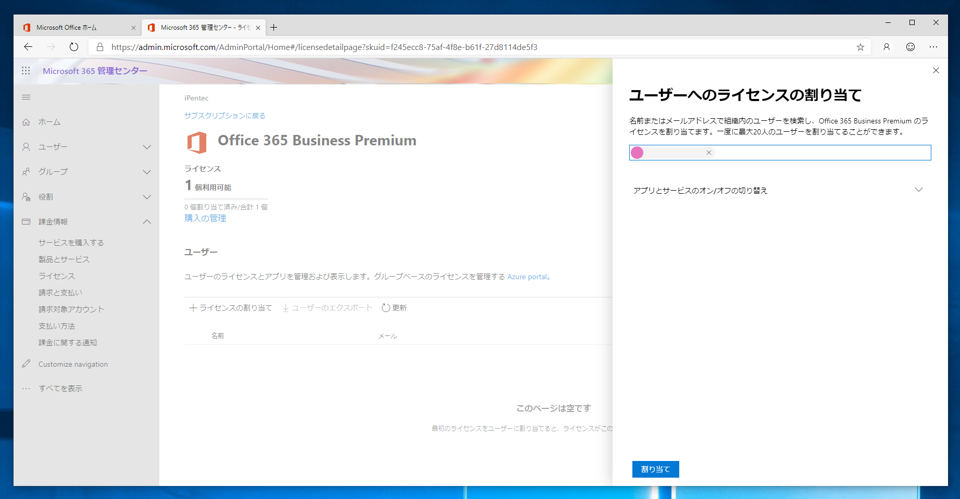The width and height of the screenshot is (960, 499).
Task: Click the 役割 roles icon in sidebar
Action: (26, 197)
